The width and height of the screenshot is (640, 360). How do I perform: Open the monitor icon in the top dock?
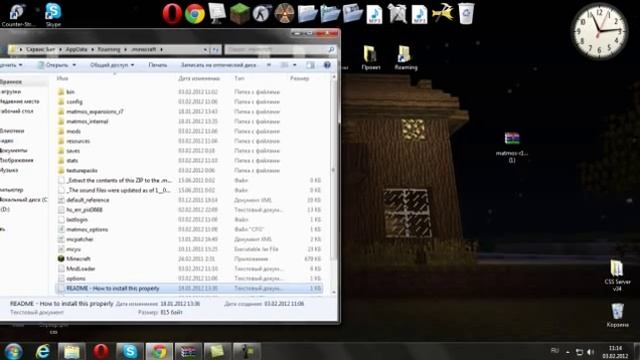tap(217, 13)
